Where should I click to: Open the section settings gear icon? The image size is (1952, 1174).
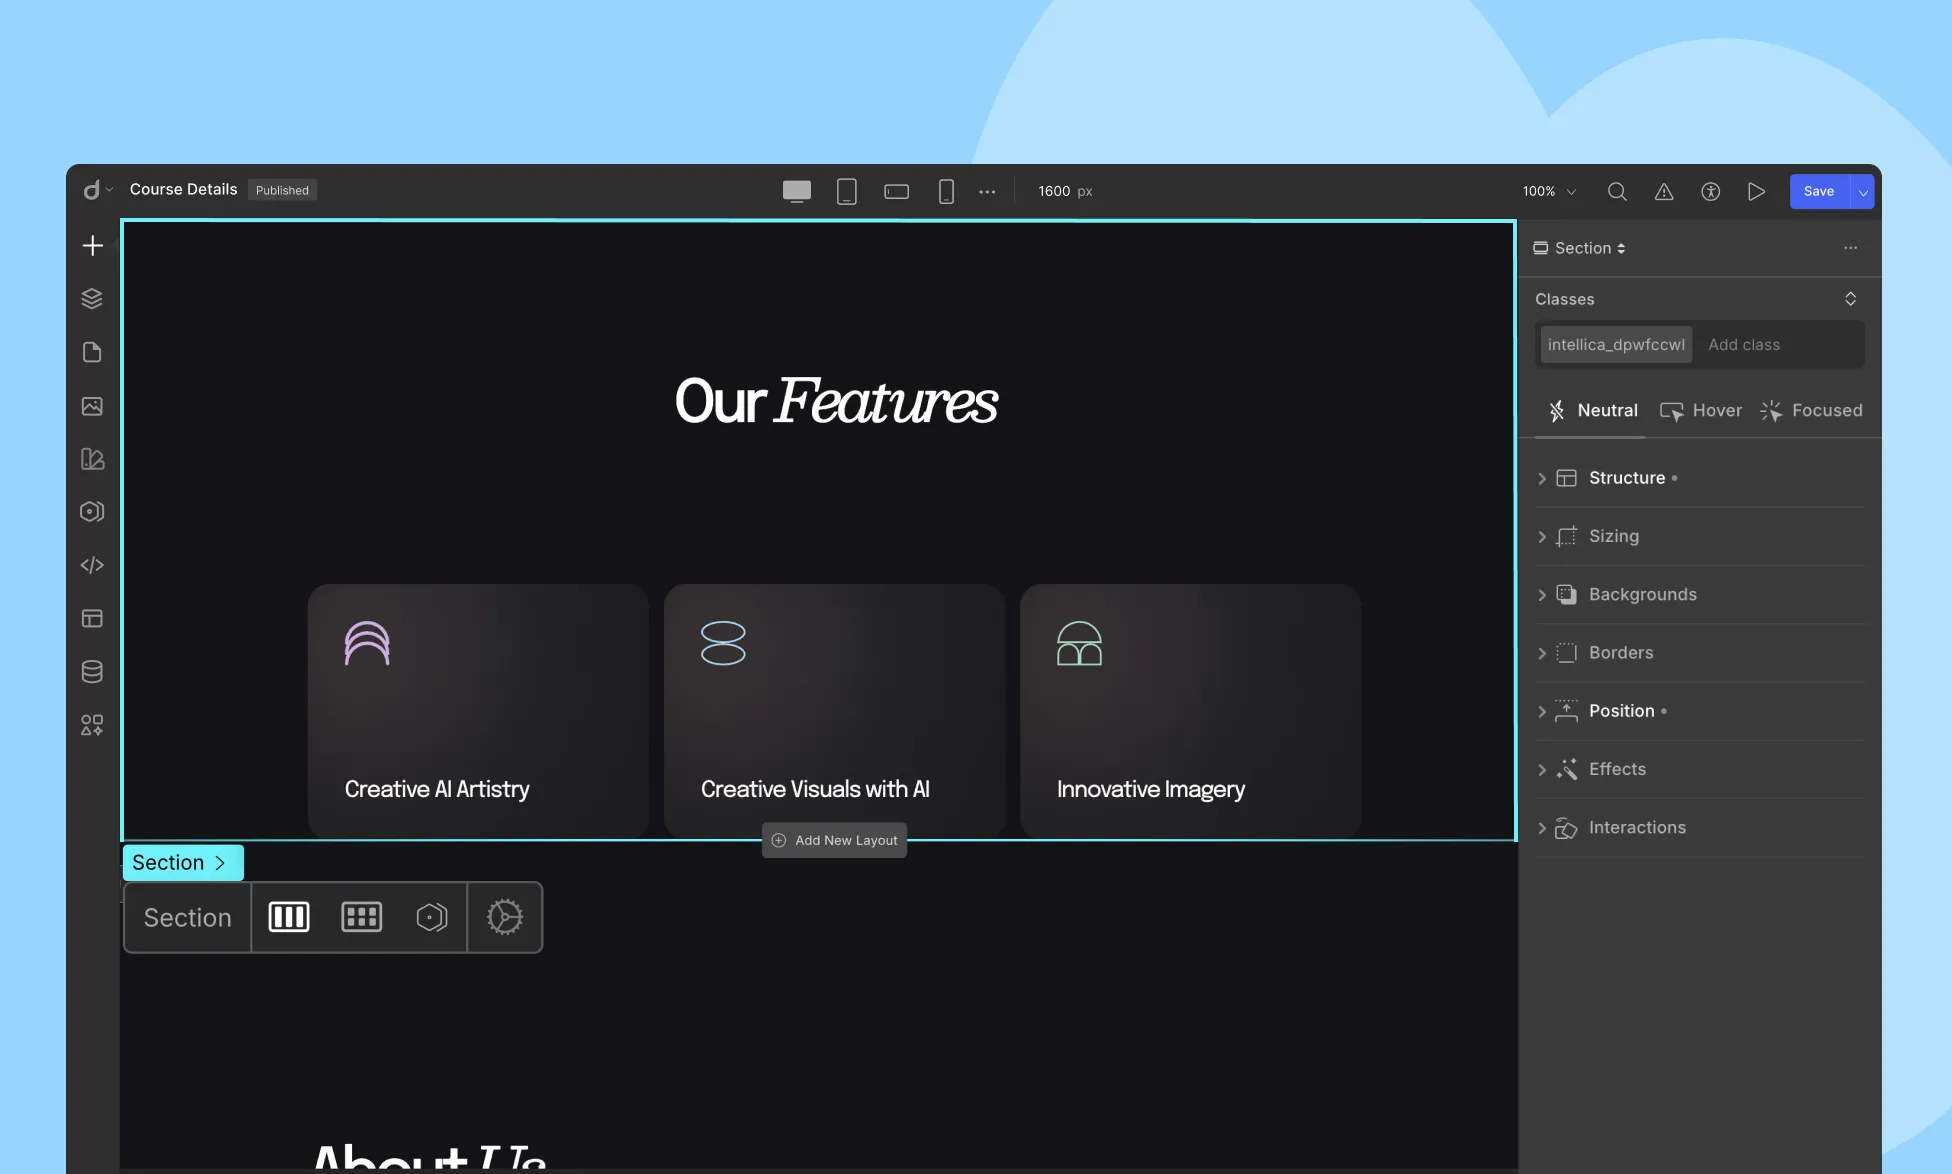pos(505,917)
